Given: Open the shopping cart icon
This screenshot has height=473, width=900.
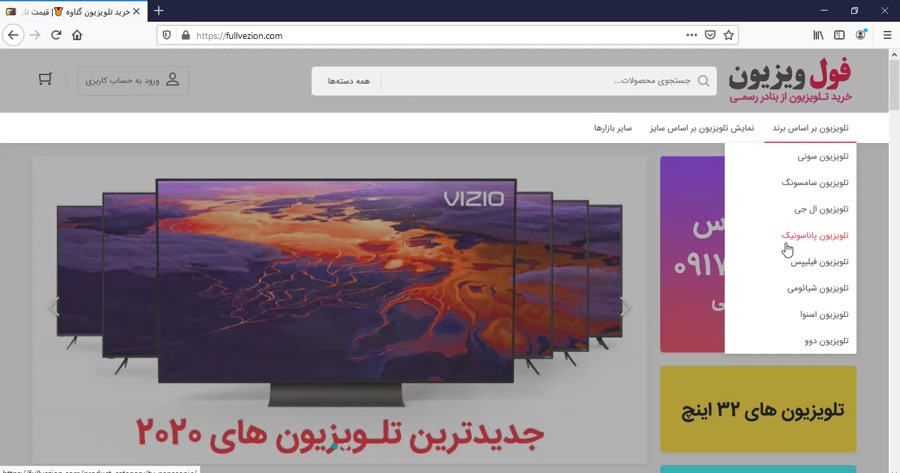Looking at the screenshot, I should [x=45, y=79].
